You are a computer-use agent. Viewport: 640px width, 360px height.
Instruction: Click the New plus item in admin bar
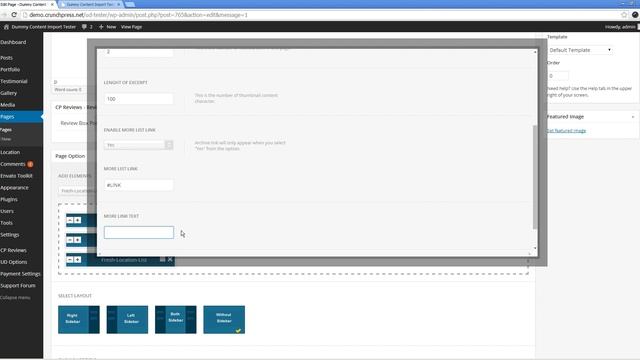point(107,27)
